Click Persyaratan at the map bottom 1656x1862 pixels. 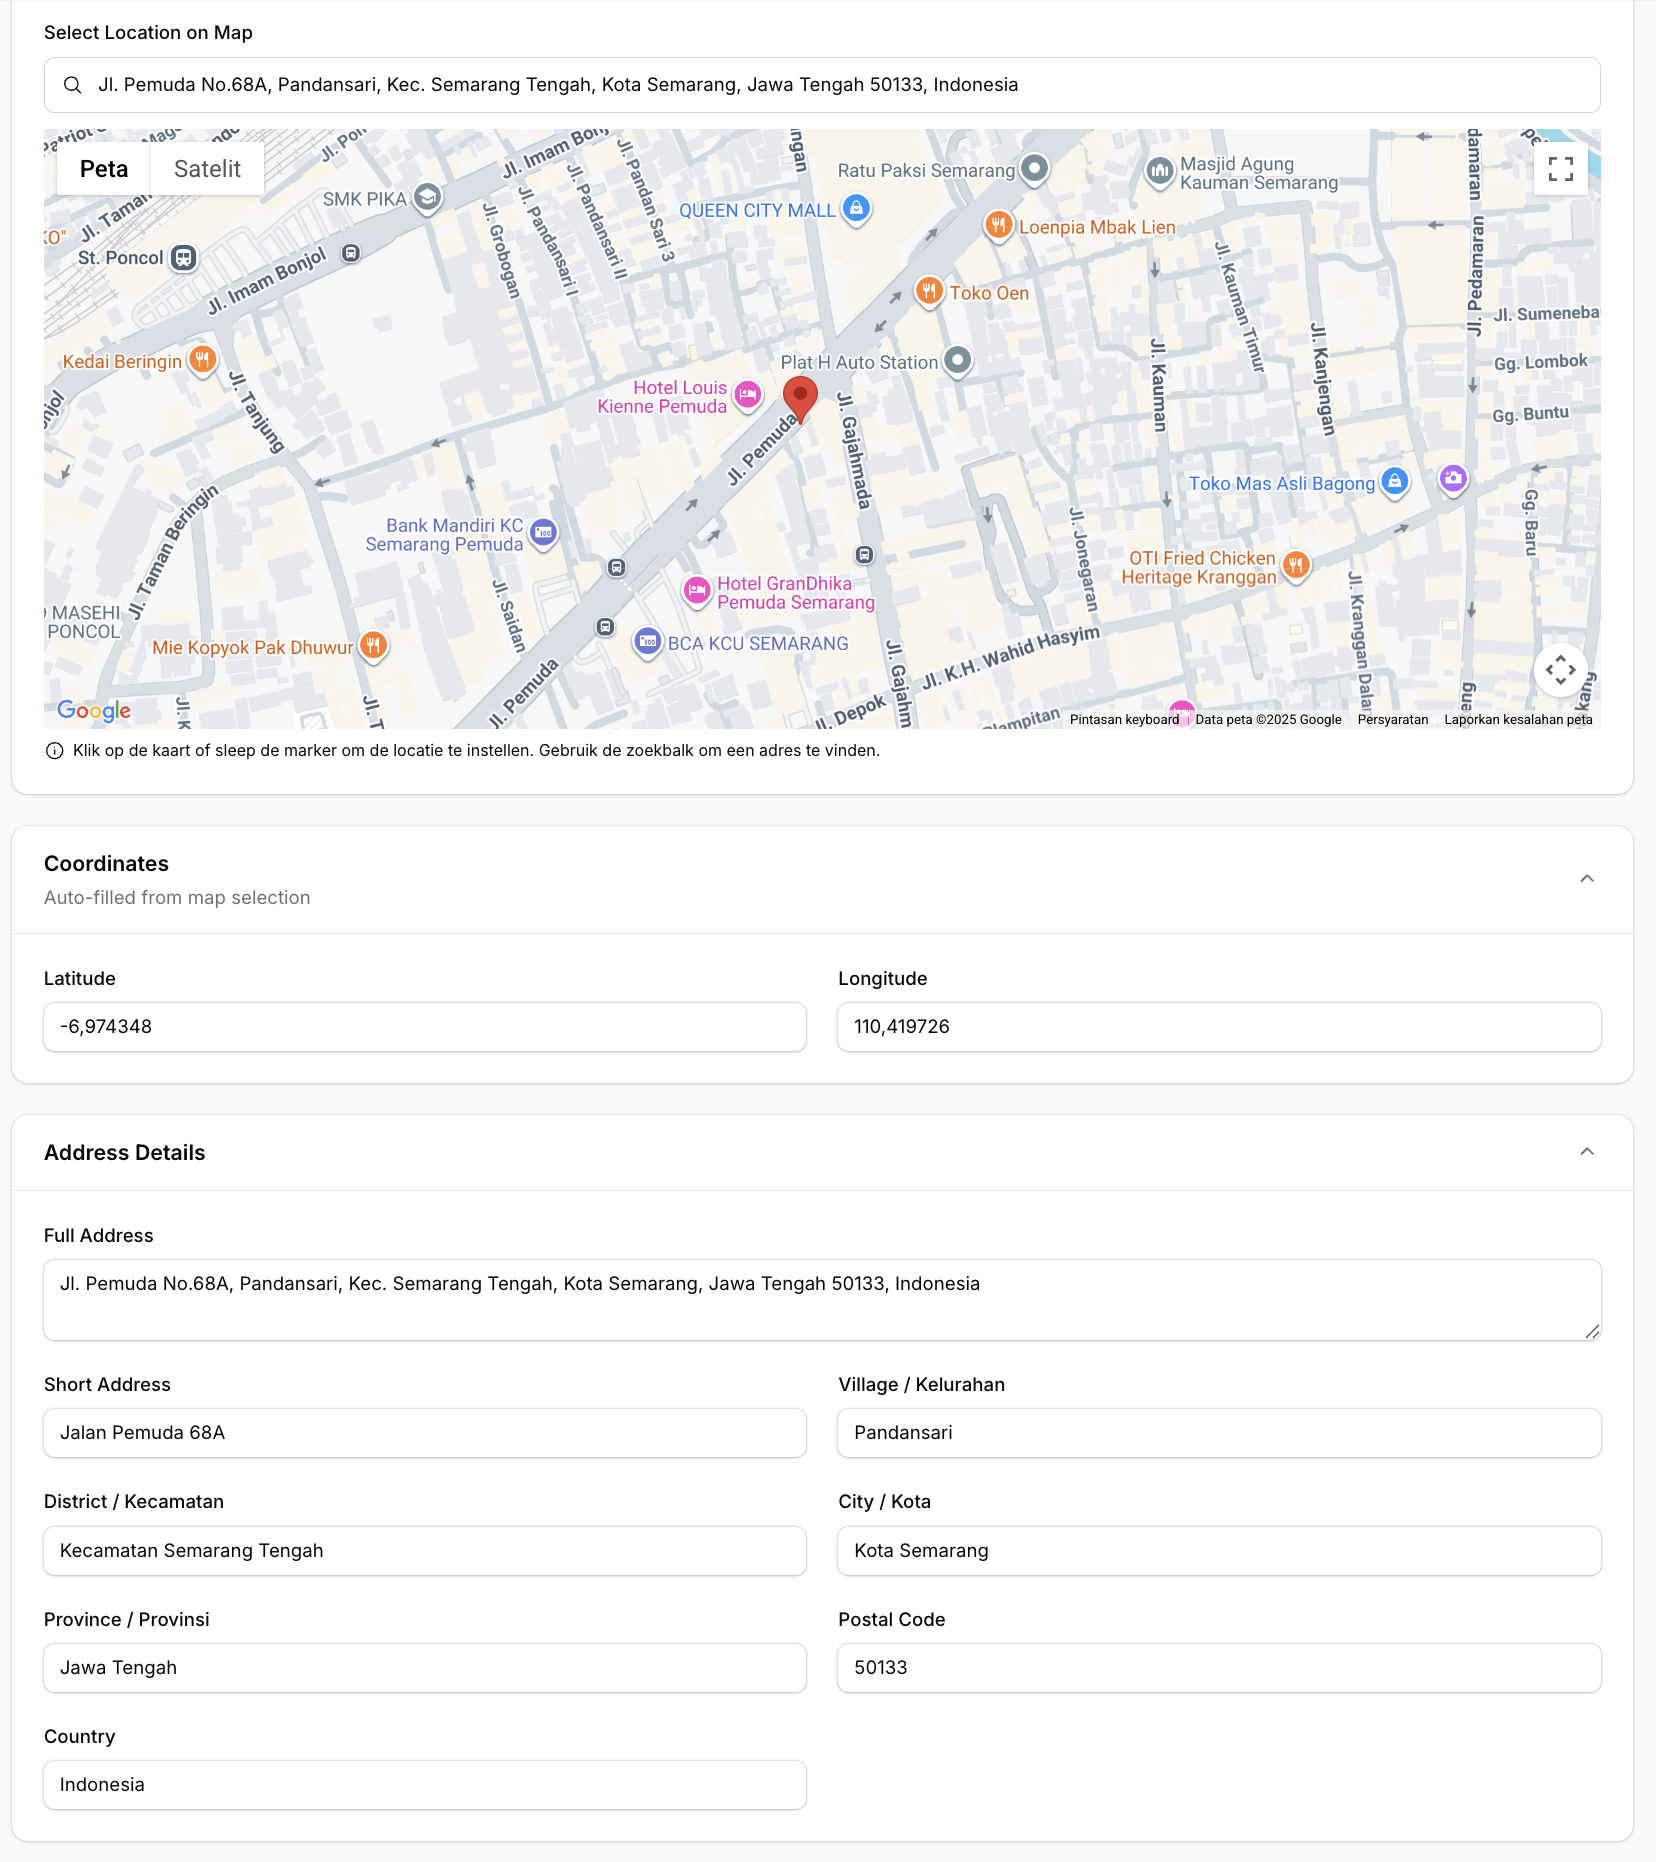coord(1393,719)
